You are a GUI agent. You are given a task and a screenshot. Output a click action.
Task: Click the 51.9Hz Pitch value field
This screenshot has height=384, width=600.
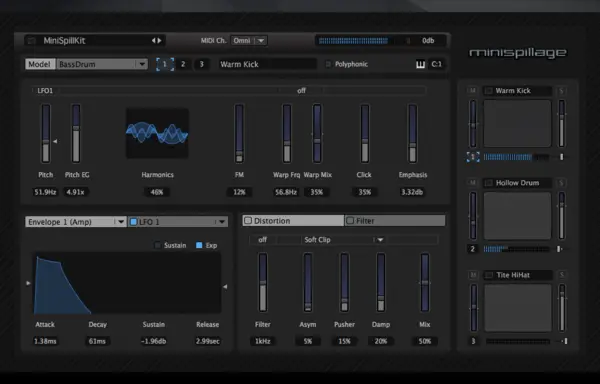45,192
